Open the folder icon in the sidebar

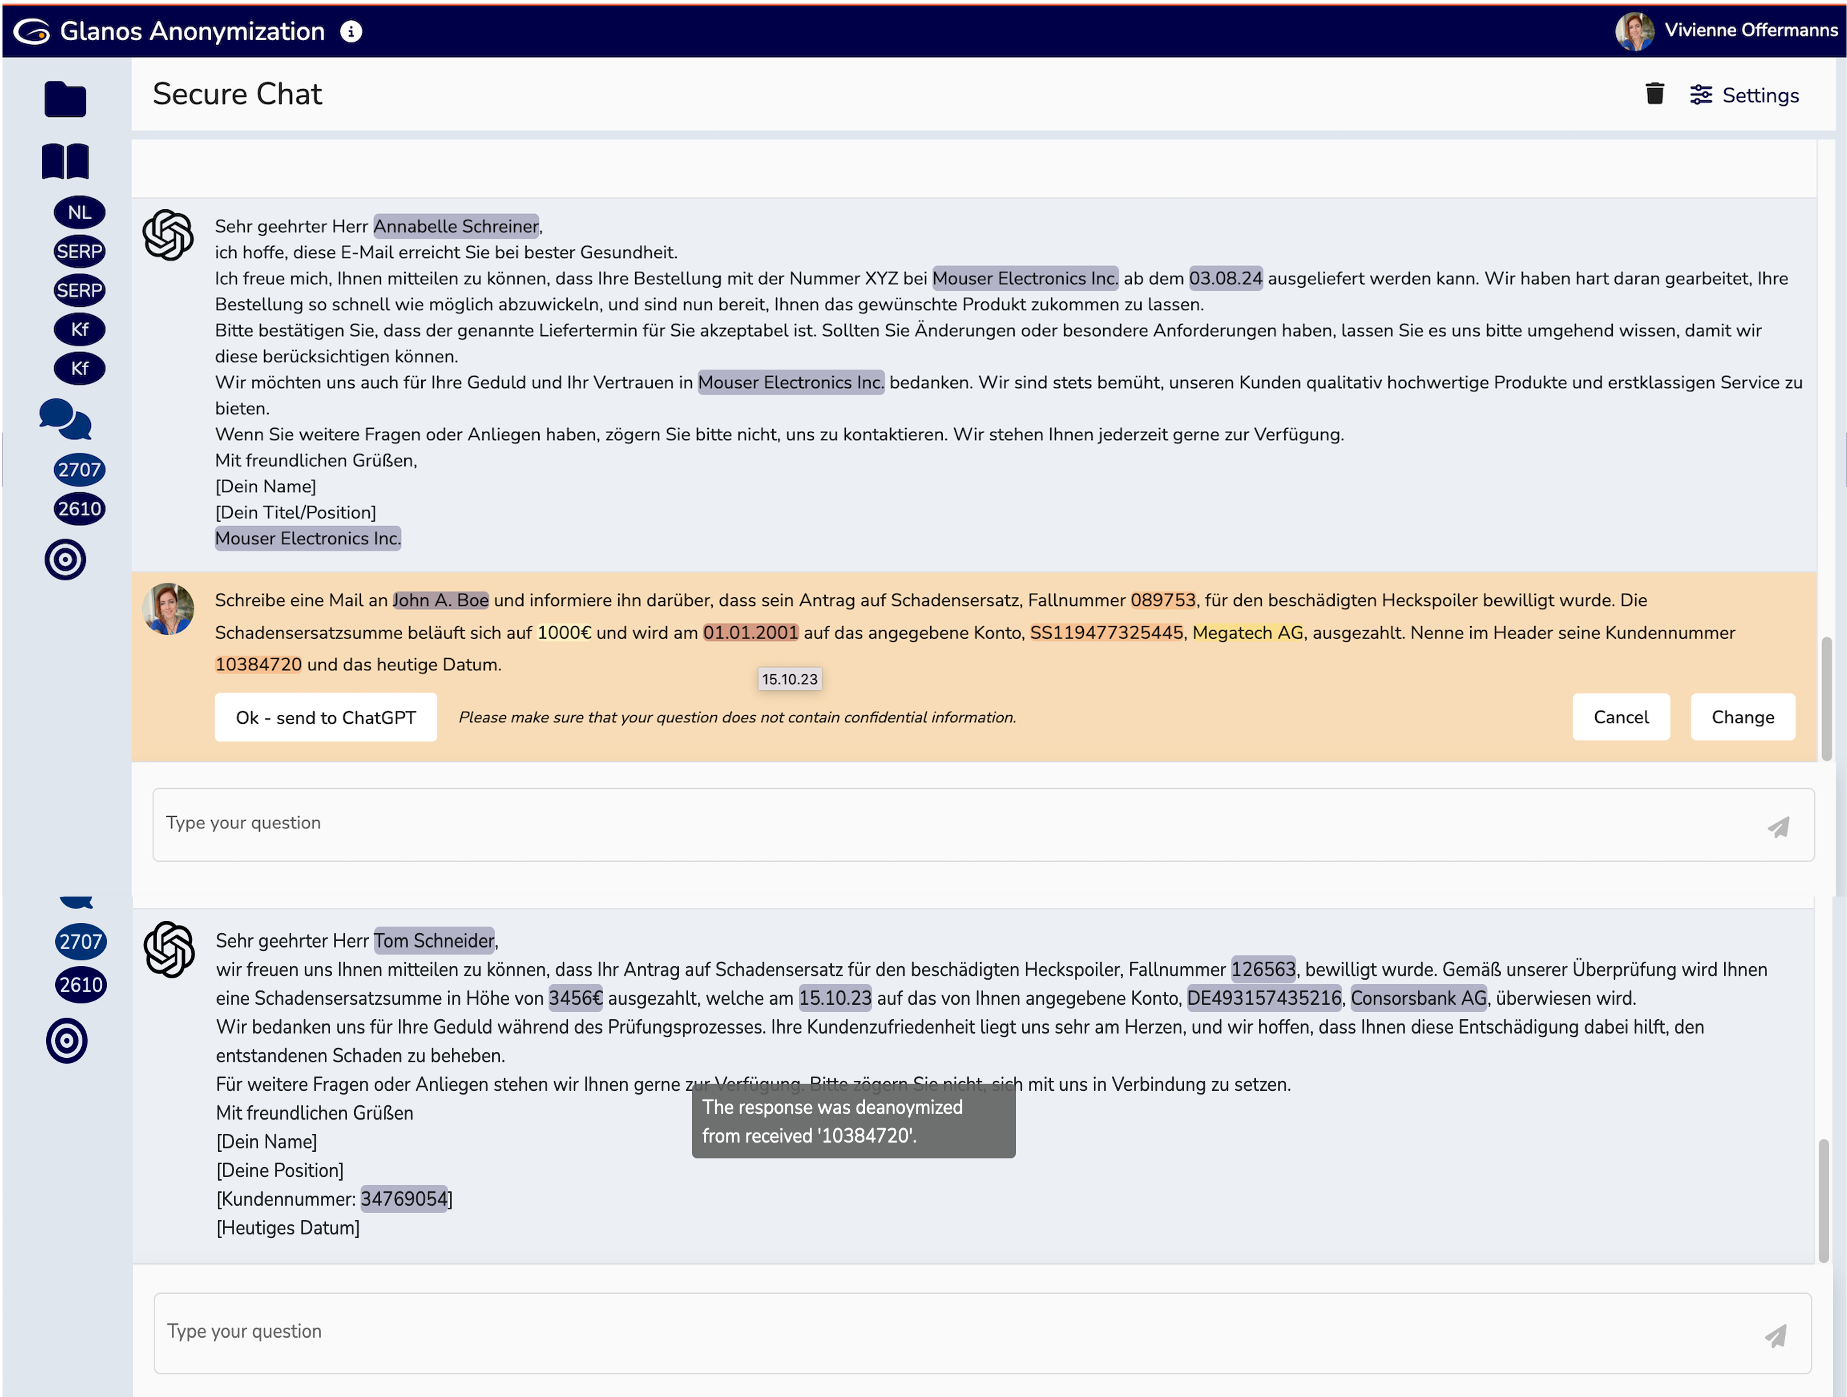[65, 99]
